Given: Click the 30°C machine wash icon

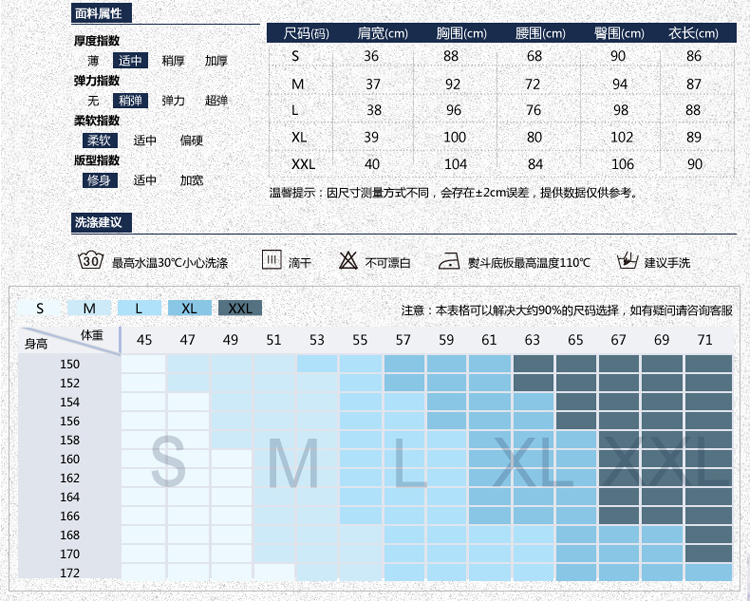Looking at the screenshot, I should point(91,262).
